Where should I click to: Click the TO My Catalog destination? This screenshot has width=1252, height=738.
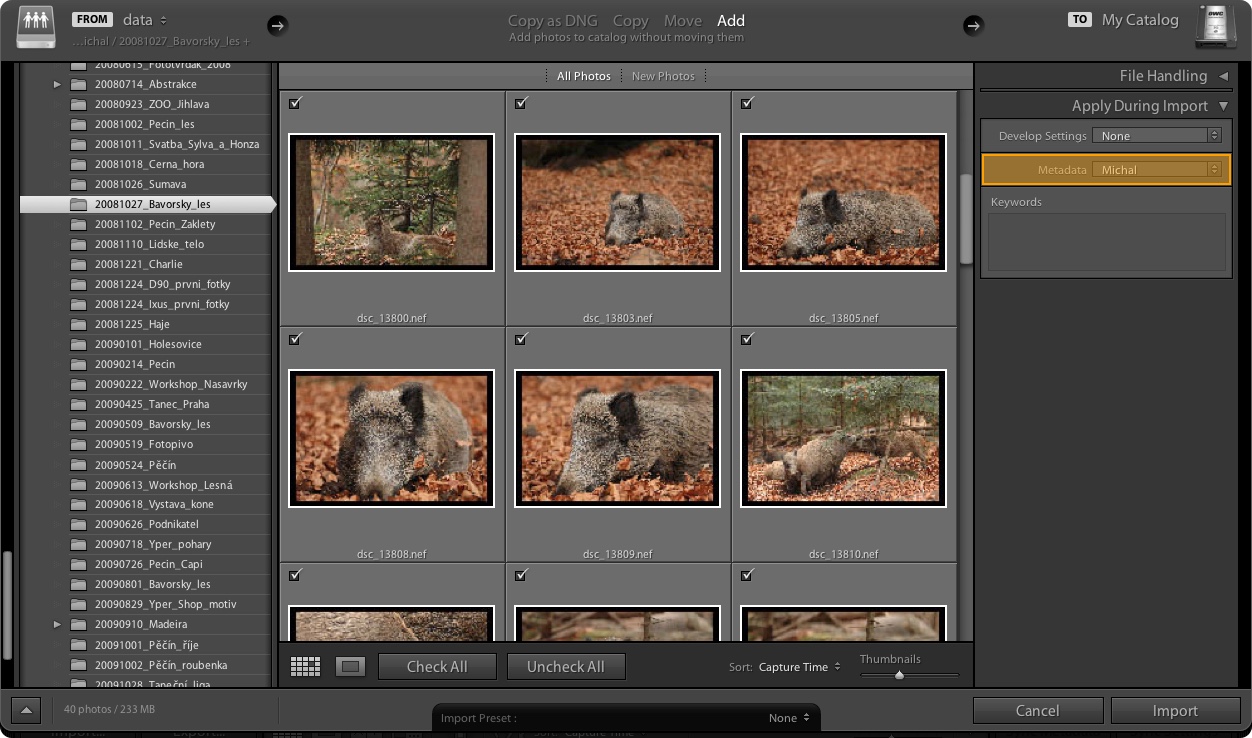pos(1140,20)
